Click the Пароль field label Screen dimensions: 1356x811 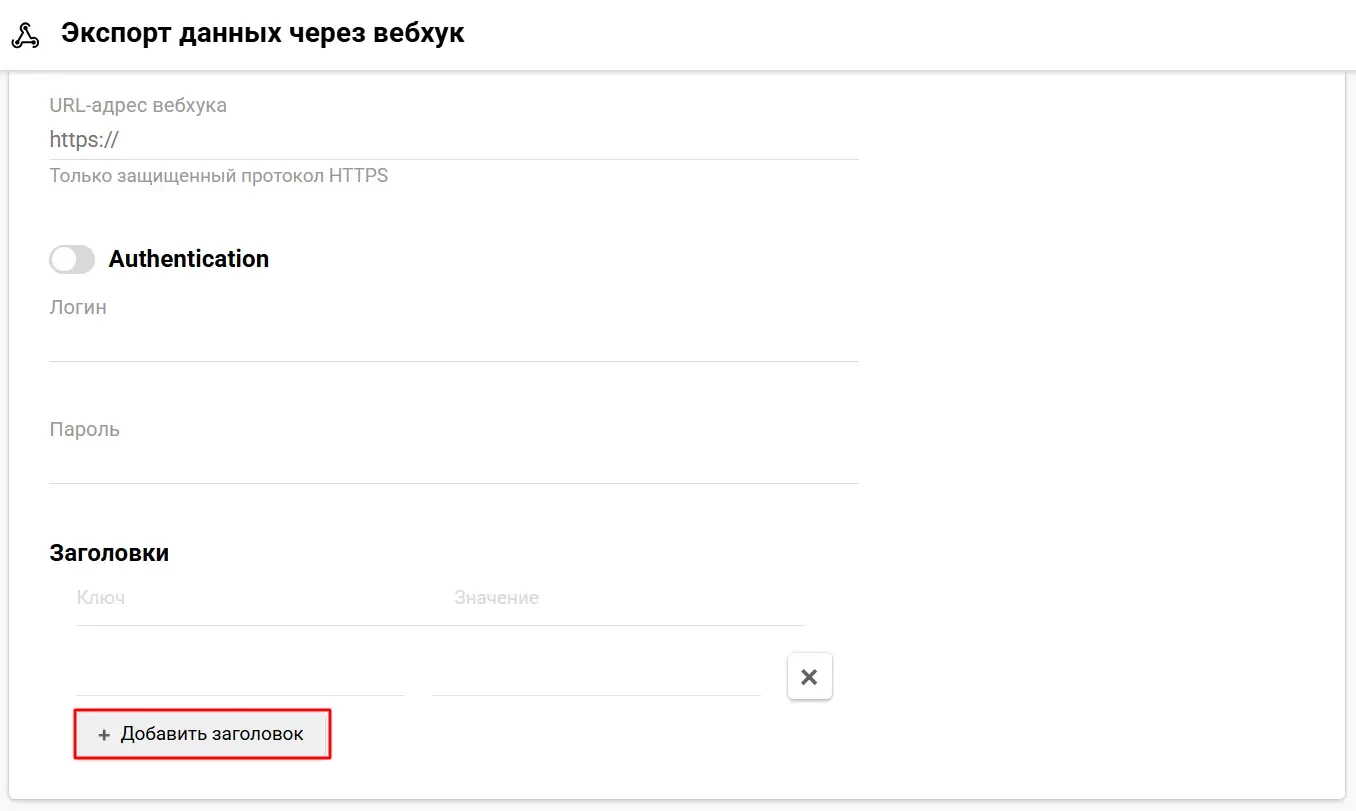click(84, 429)
